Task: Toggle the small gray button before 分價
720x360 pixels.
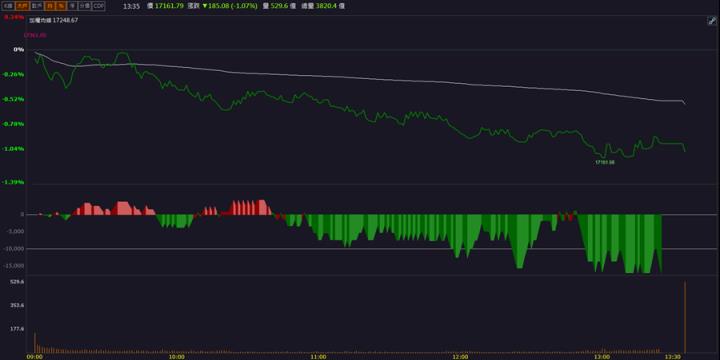Action: (x=72, y=6)
